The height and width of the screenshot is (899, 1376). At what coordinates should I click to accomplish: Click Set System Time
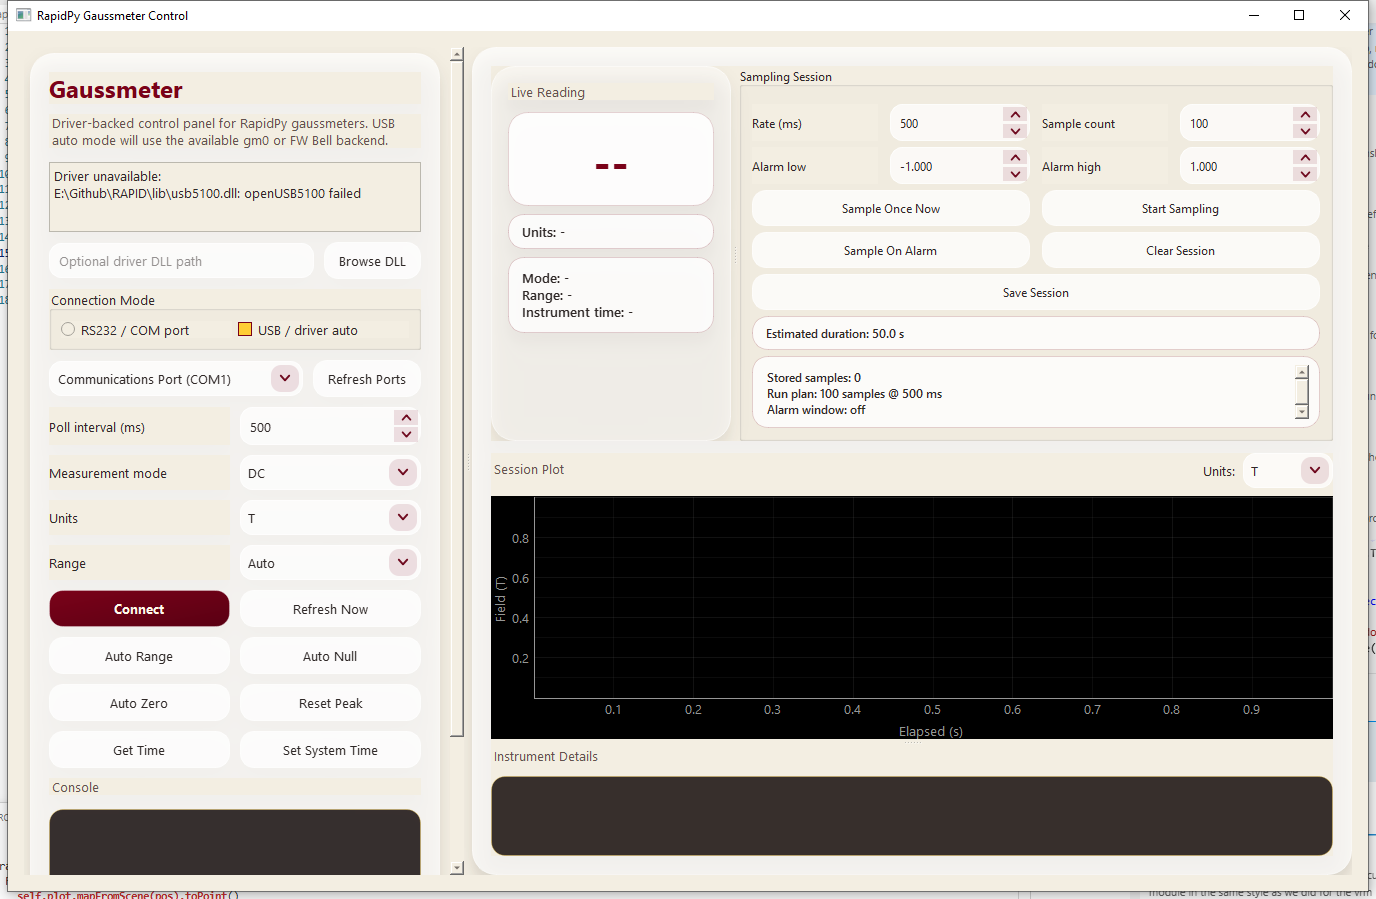[330, 750]
